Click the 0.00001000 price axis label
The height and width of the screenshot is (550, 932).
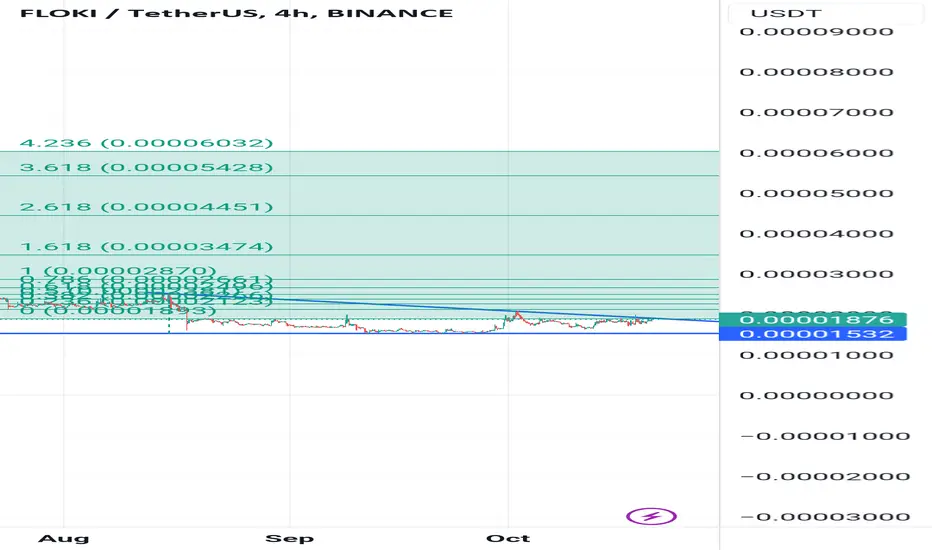coord(817,355)
